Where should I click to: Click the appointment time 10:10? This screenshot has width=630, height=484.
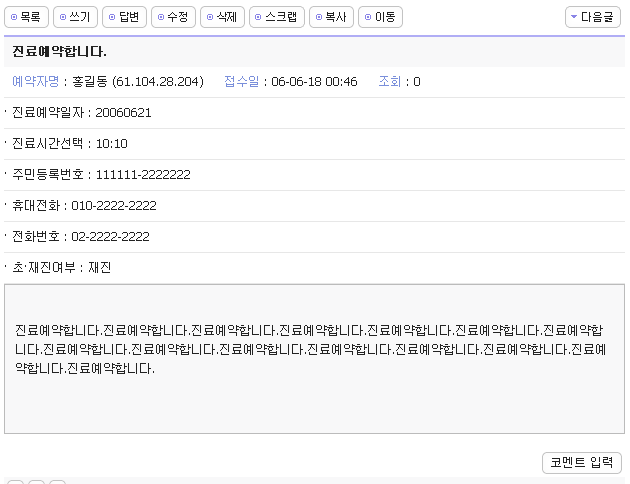[x=111, y=143]
